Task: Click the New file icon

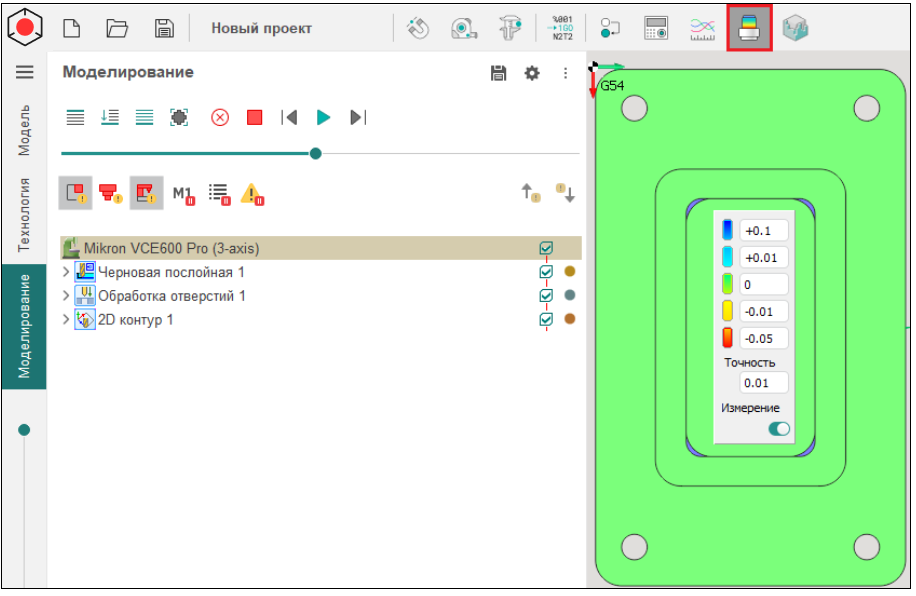Action: coord(71,29)
